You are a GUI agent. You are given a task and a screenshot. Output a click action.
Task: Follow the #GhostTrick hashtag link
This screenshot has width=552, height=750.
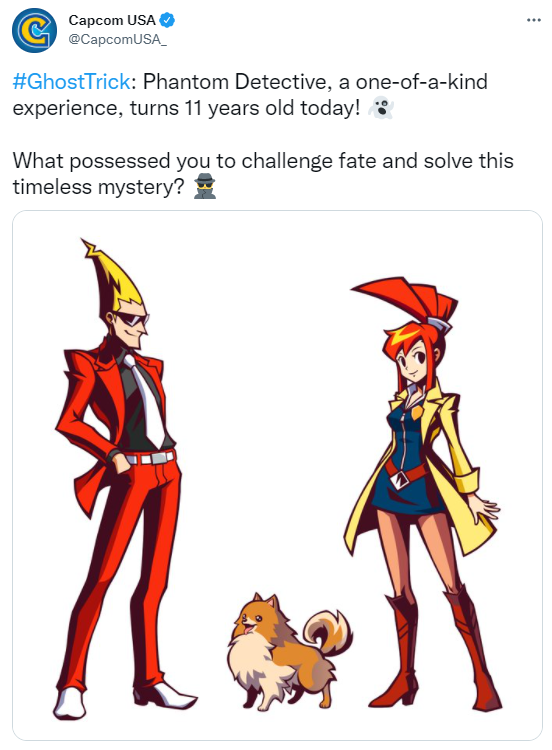coord(71,82)
